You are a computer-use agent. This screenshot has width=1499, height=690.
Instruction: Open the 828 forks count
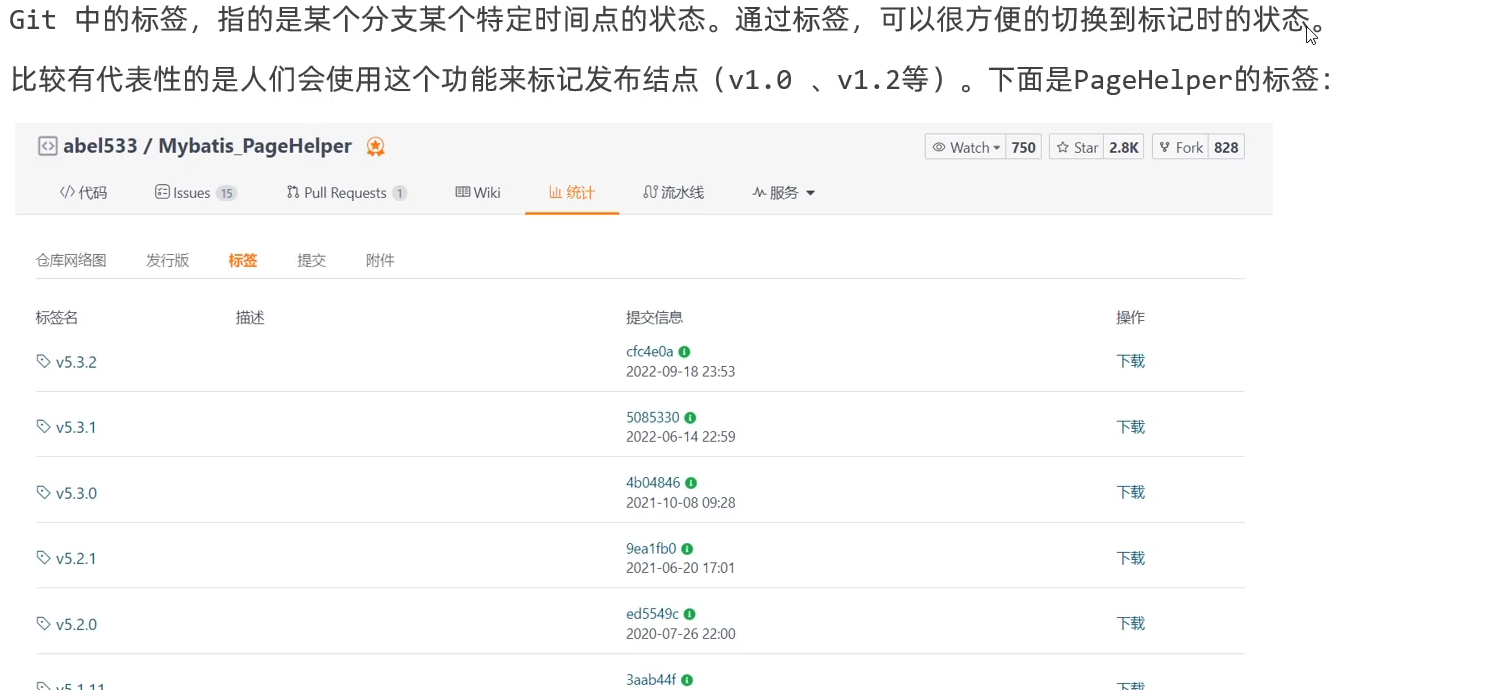coord(1226,147)
